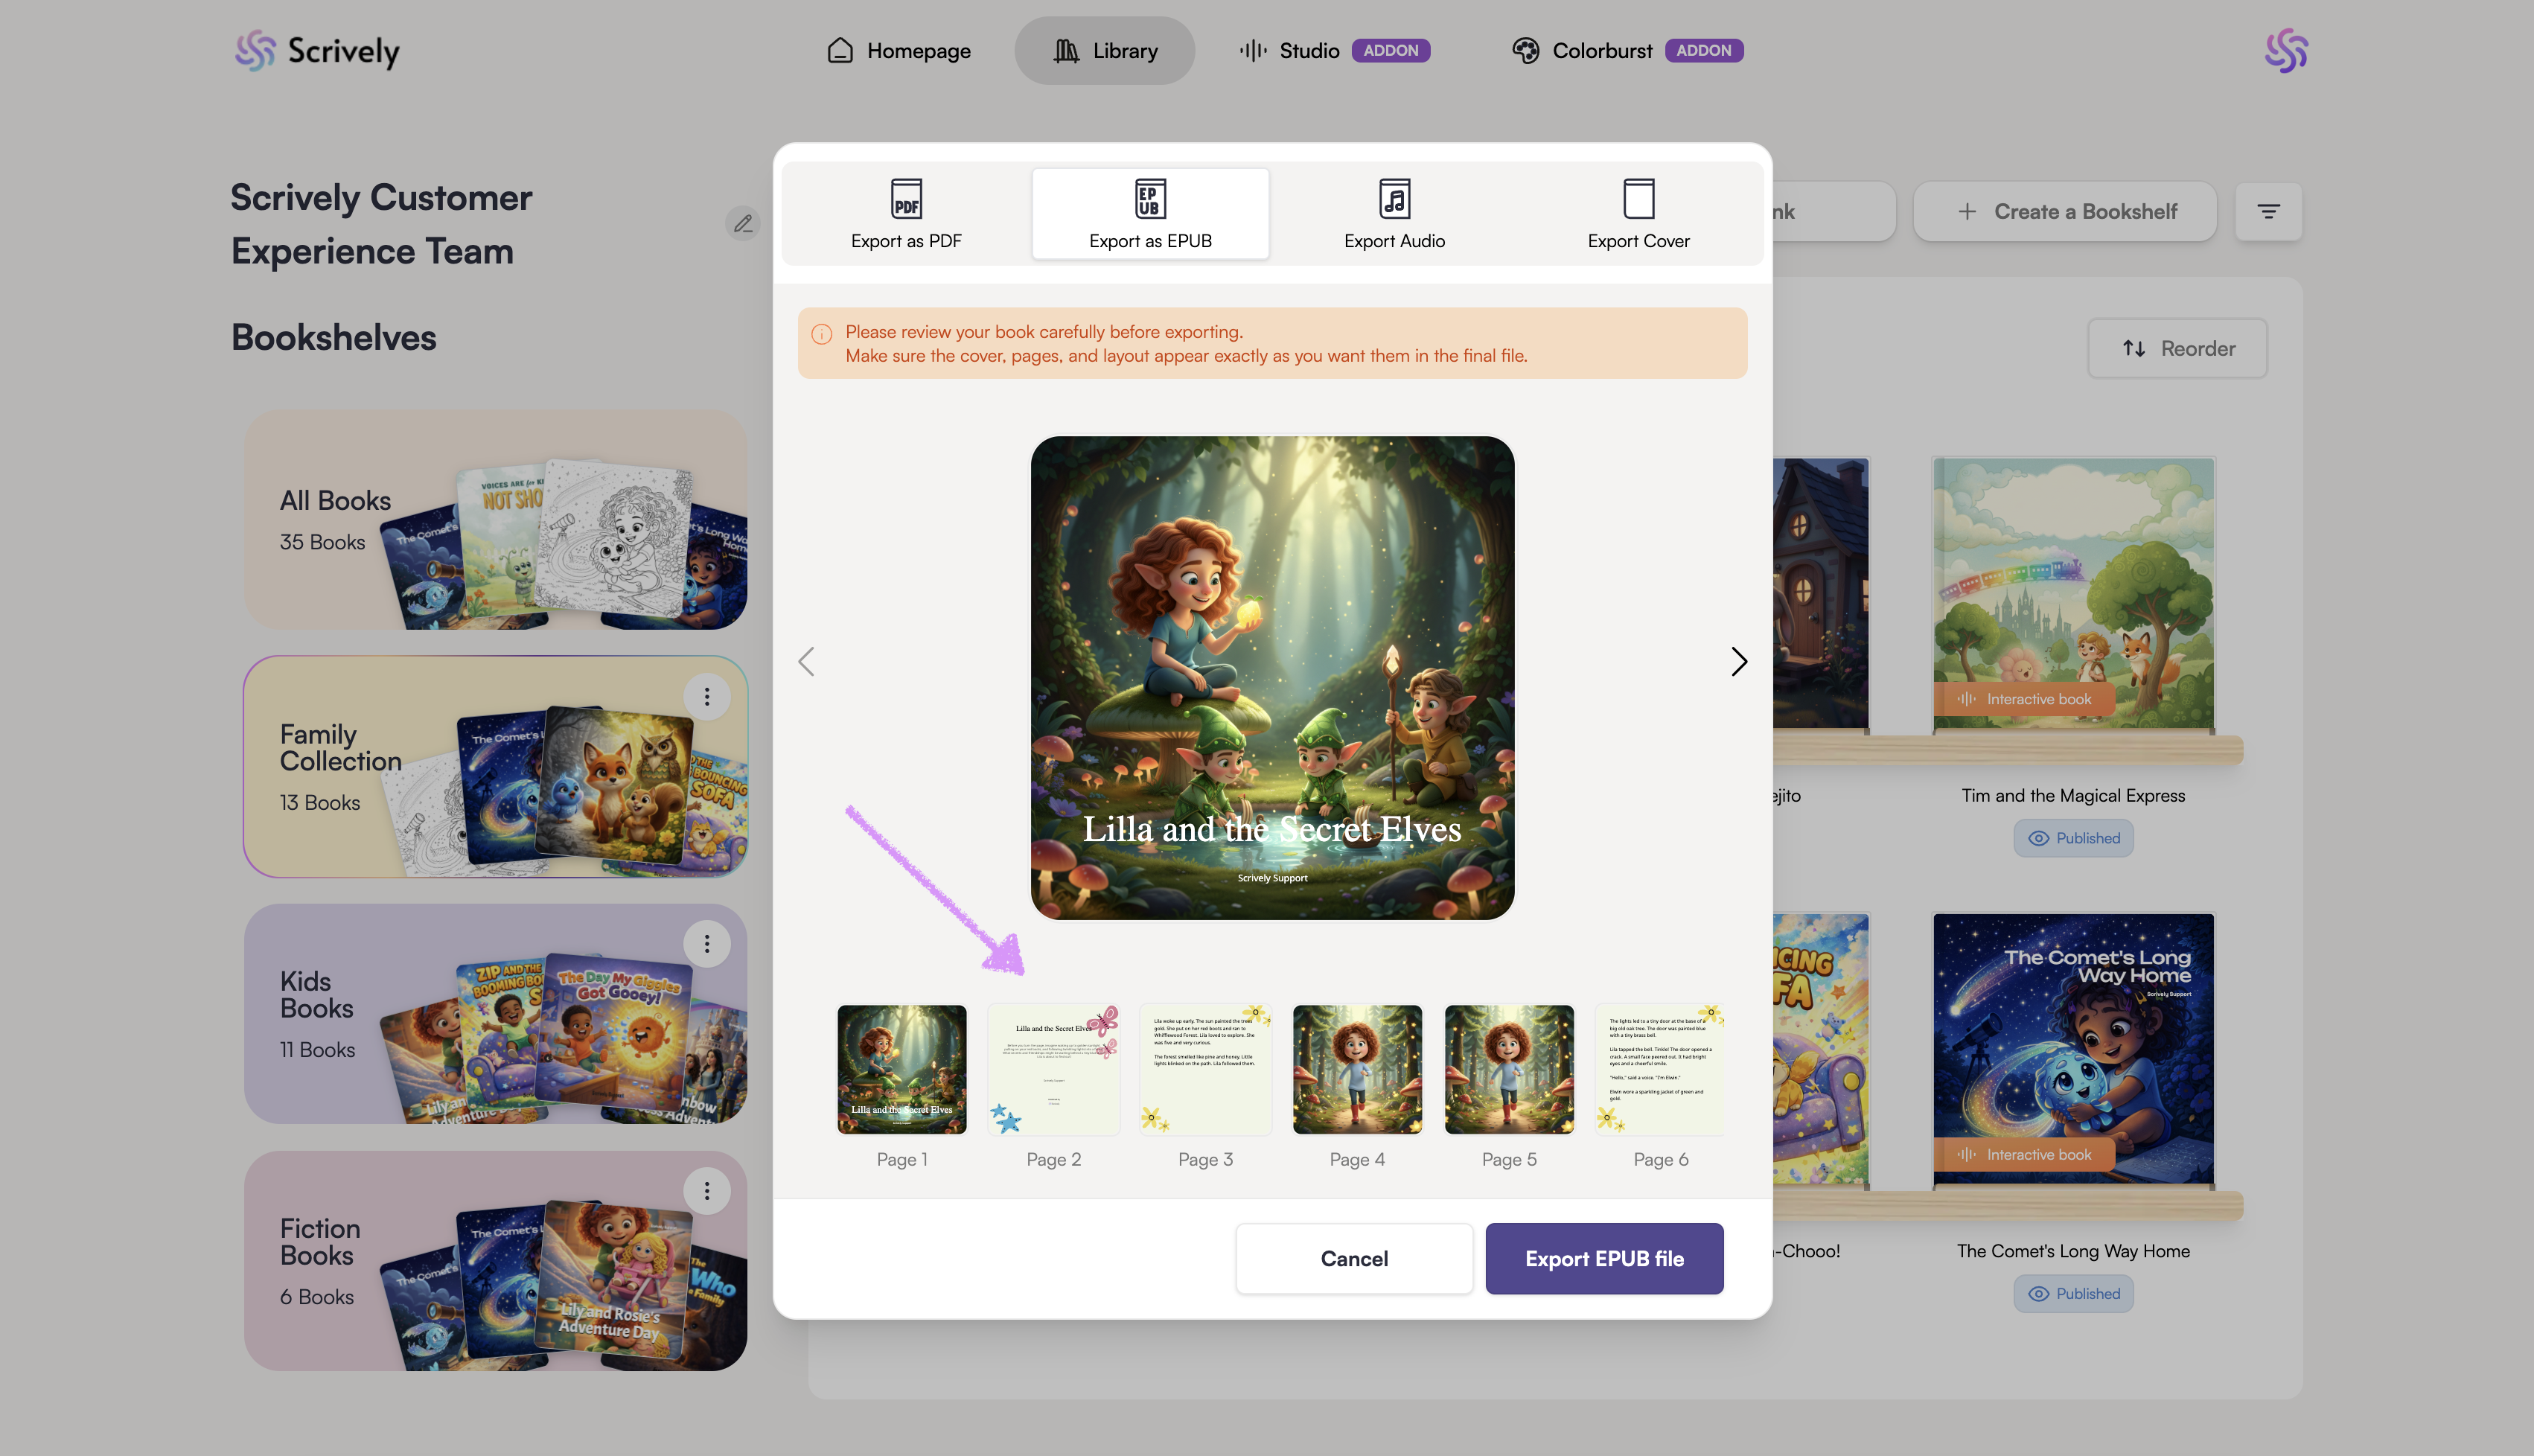This screenshot has height=1456, width=2534.
Task: Click the Colorburst palette icon
Action: [x=1525, y=51]
